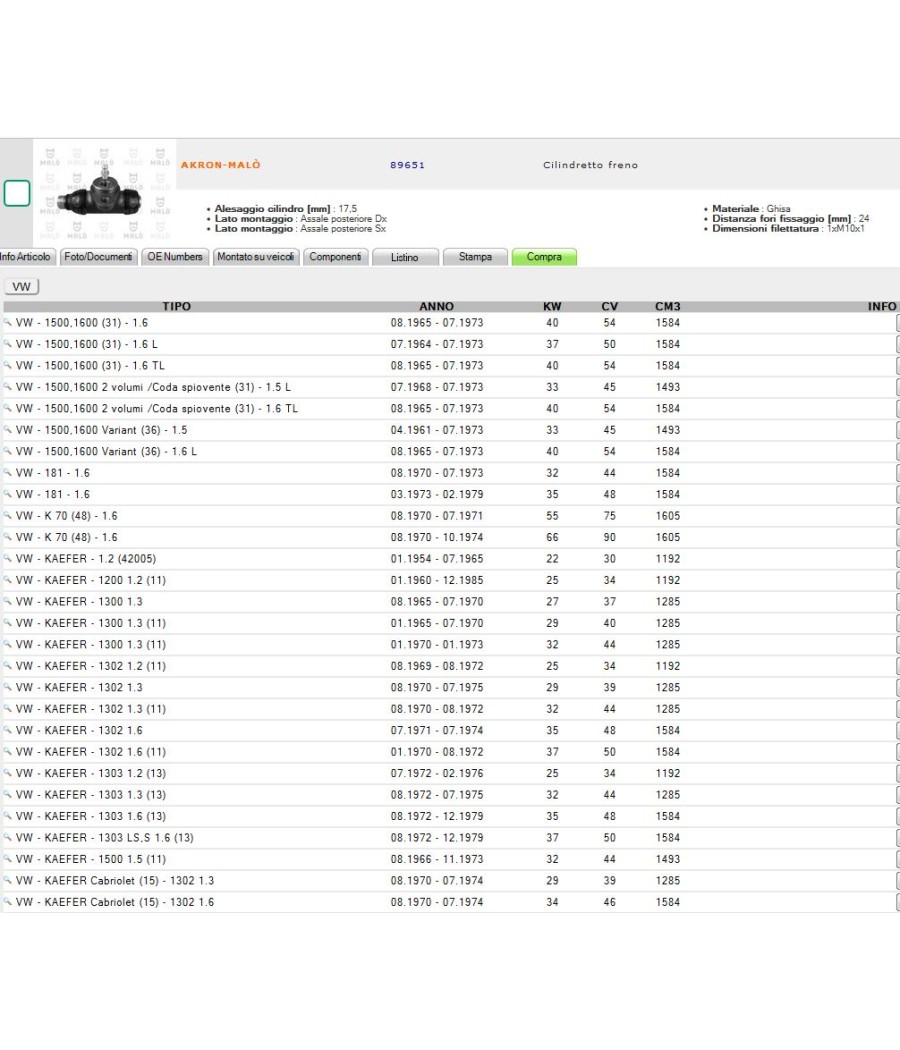The height and width of the screenshot is (1050, 900).
Task: Click magnifier icon for KAEFER - 1500 1.5 (11)
Action: pyautogui.click(x=8, y=858)
